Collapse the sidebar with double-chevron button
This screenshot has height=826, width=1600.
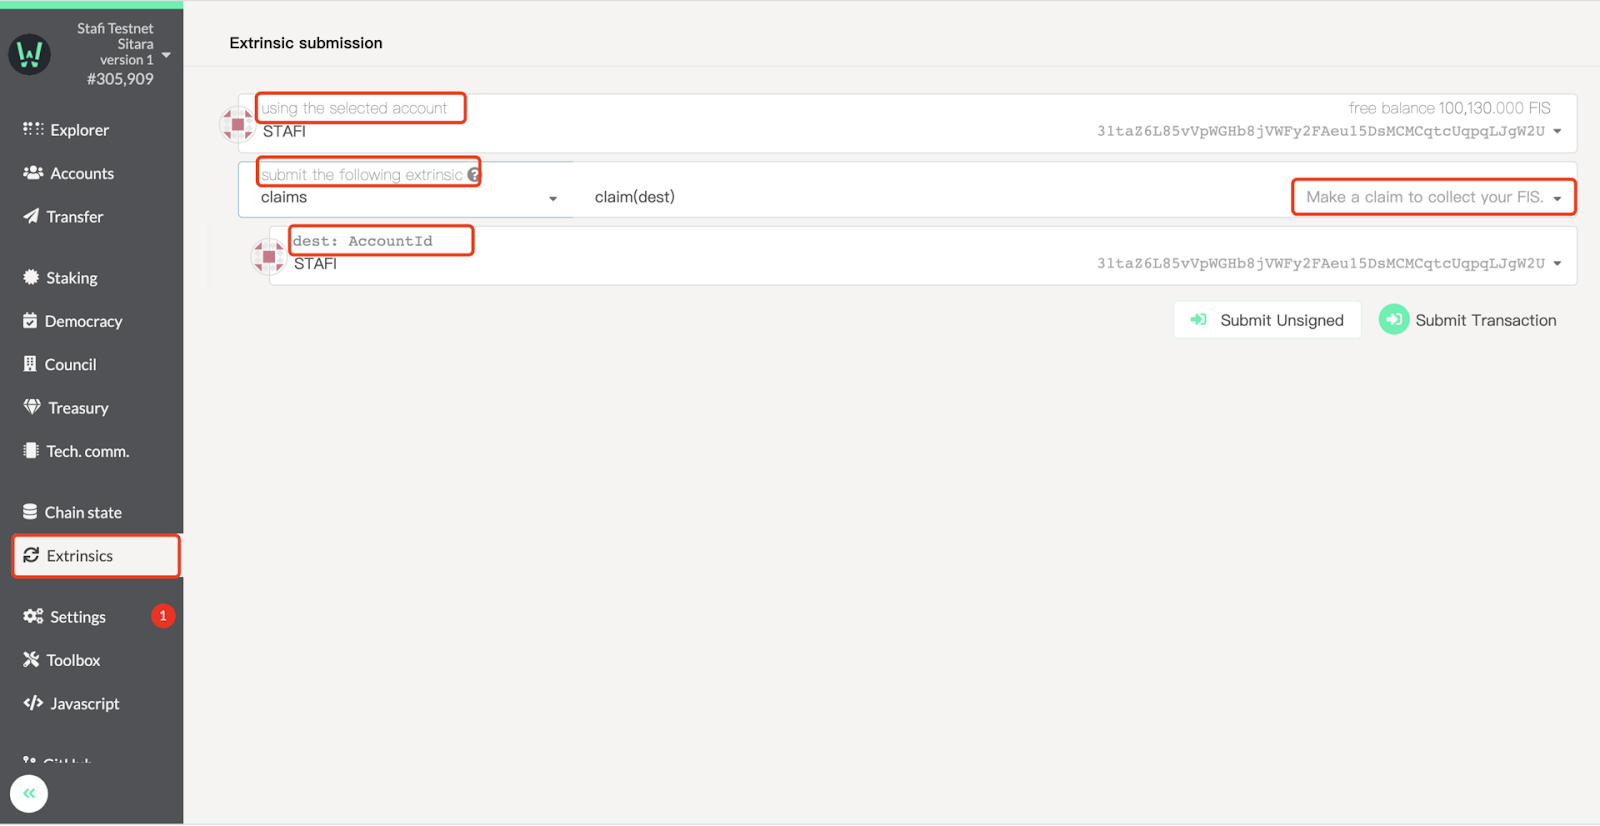(x=29, y=794)
